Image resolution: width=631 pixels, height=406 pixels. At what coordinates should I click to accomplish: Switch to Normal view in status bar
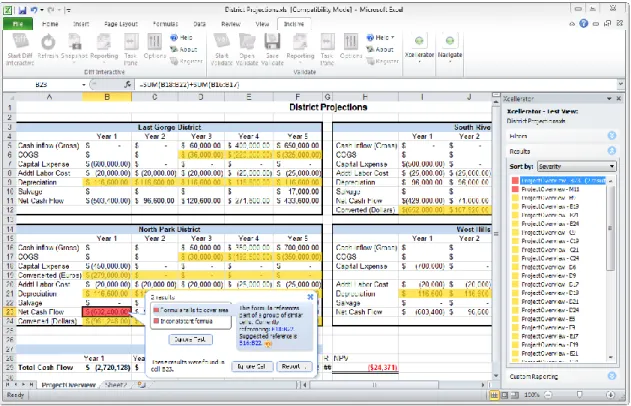coord(494,395)
